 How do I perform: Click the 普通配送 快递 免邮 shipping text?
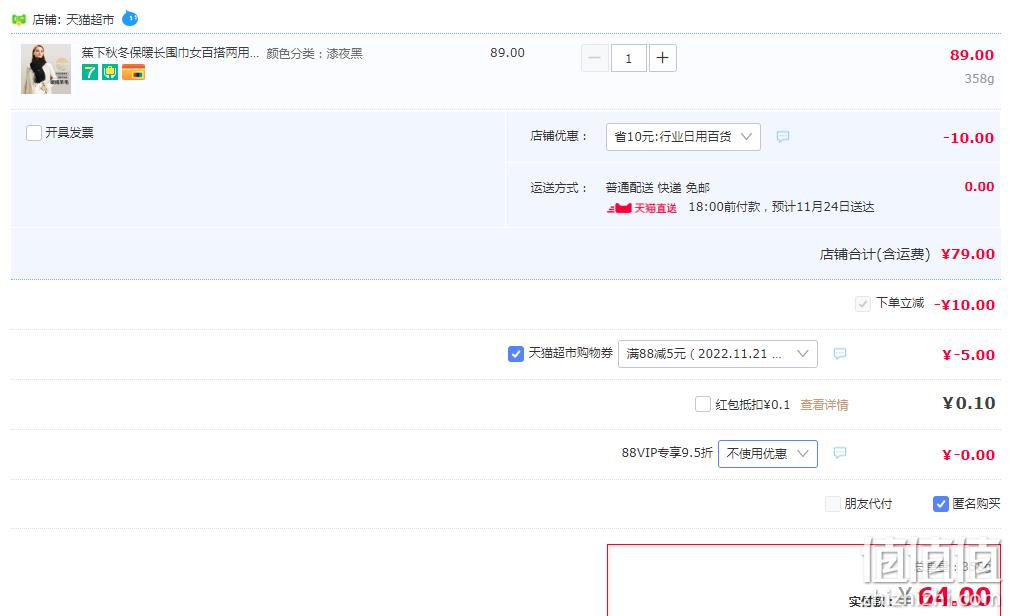(x=658, y=188)
